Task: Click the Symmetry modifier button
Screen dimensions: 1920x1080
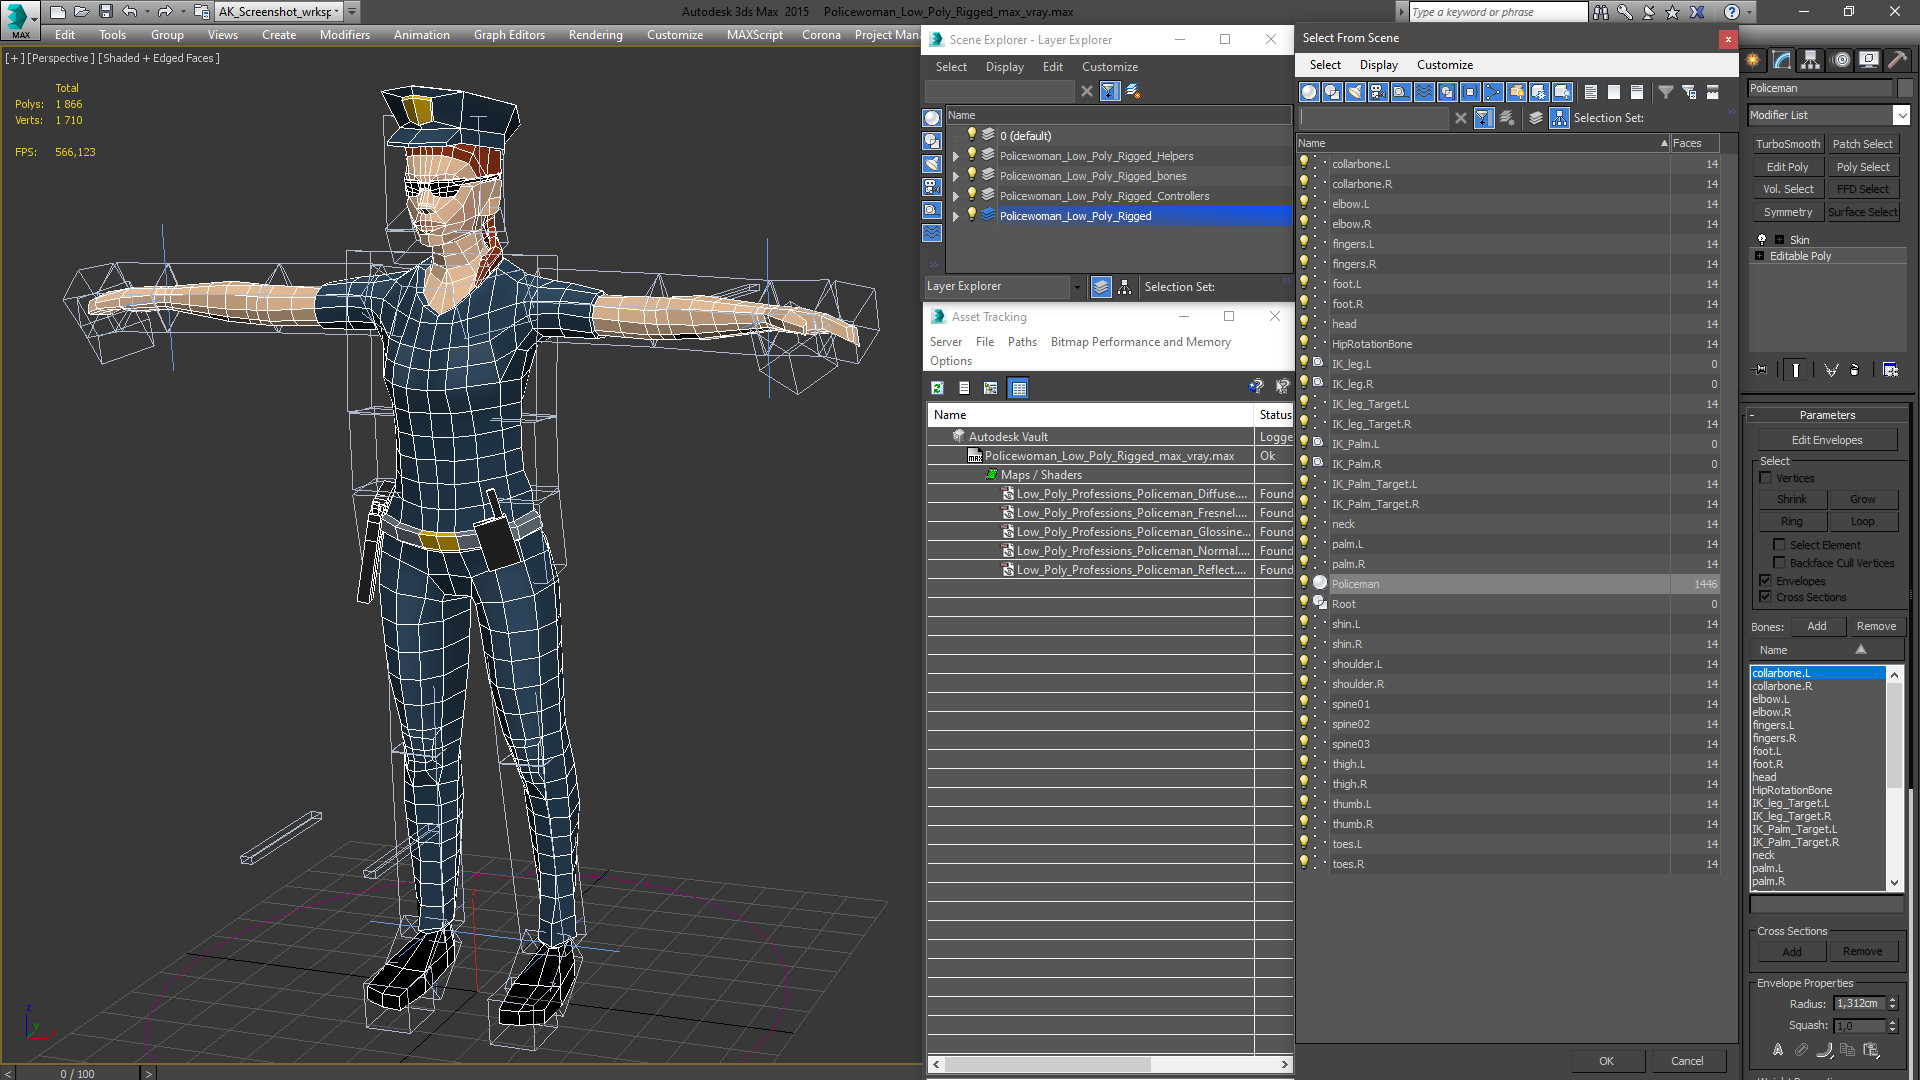Action: click(1788, 212)
